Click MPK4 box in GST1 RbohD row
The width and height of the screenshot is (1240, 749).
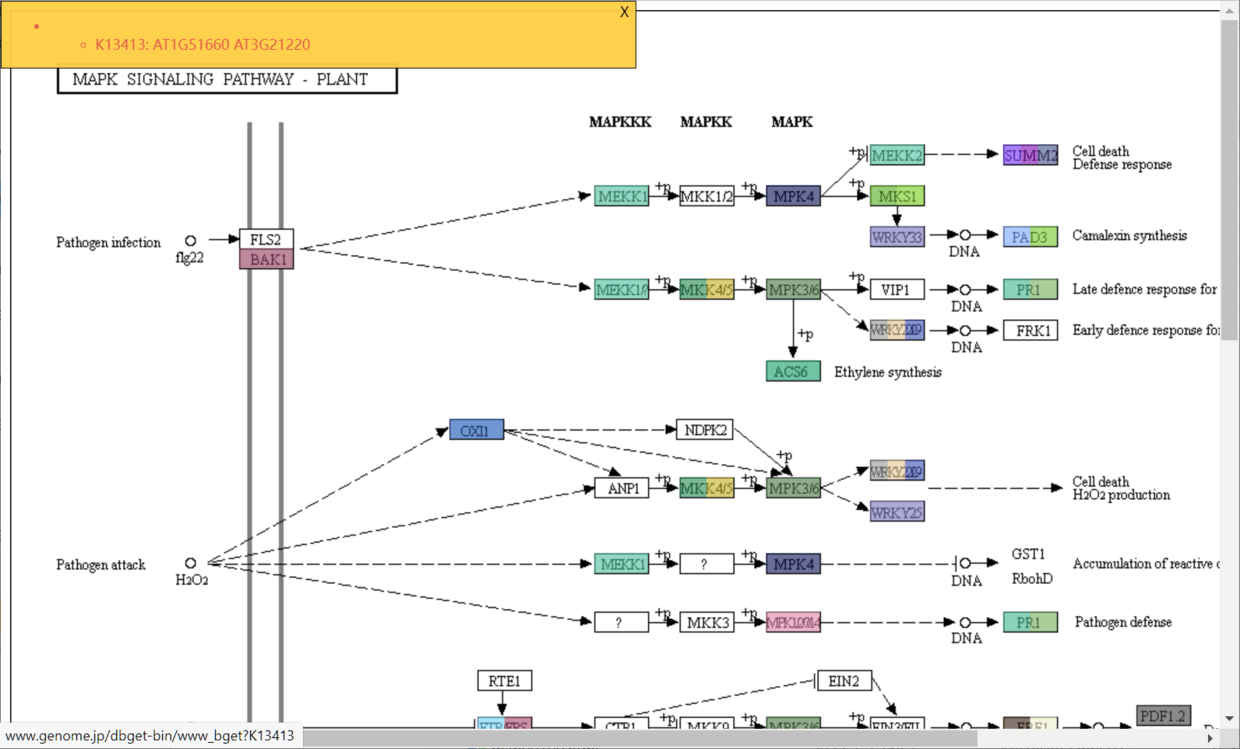point(793,564)
